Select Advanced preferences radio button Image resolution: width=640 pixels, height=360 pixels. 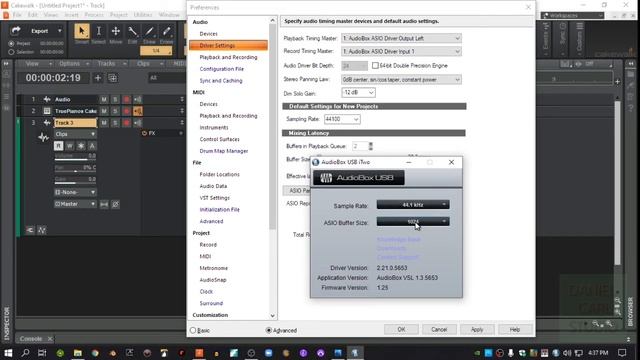click(269, 330)
